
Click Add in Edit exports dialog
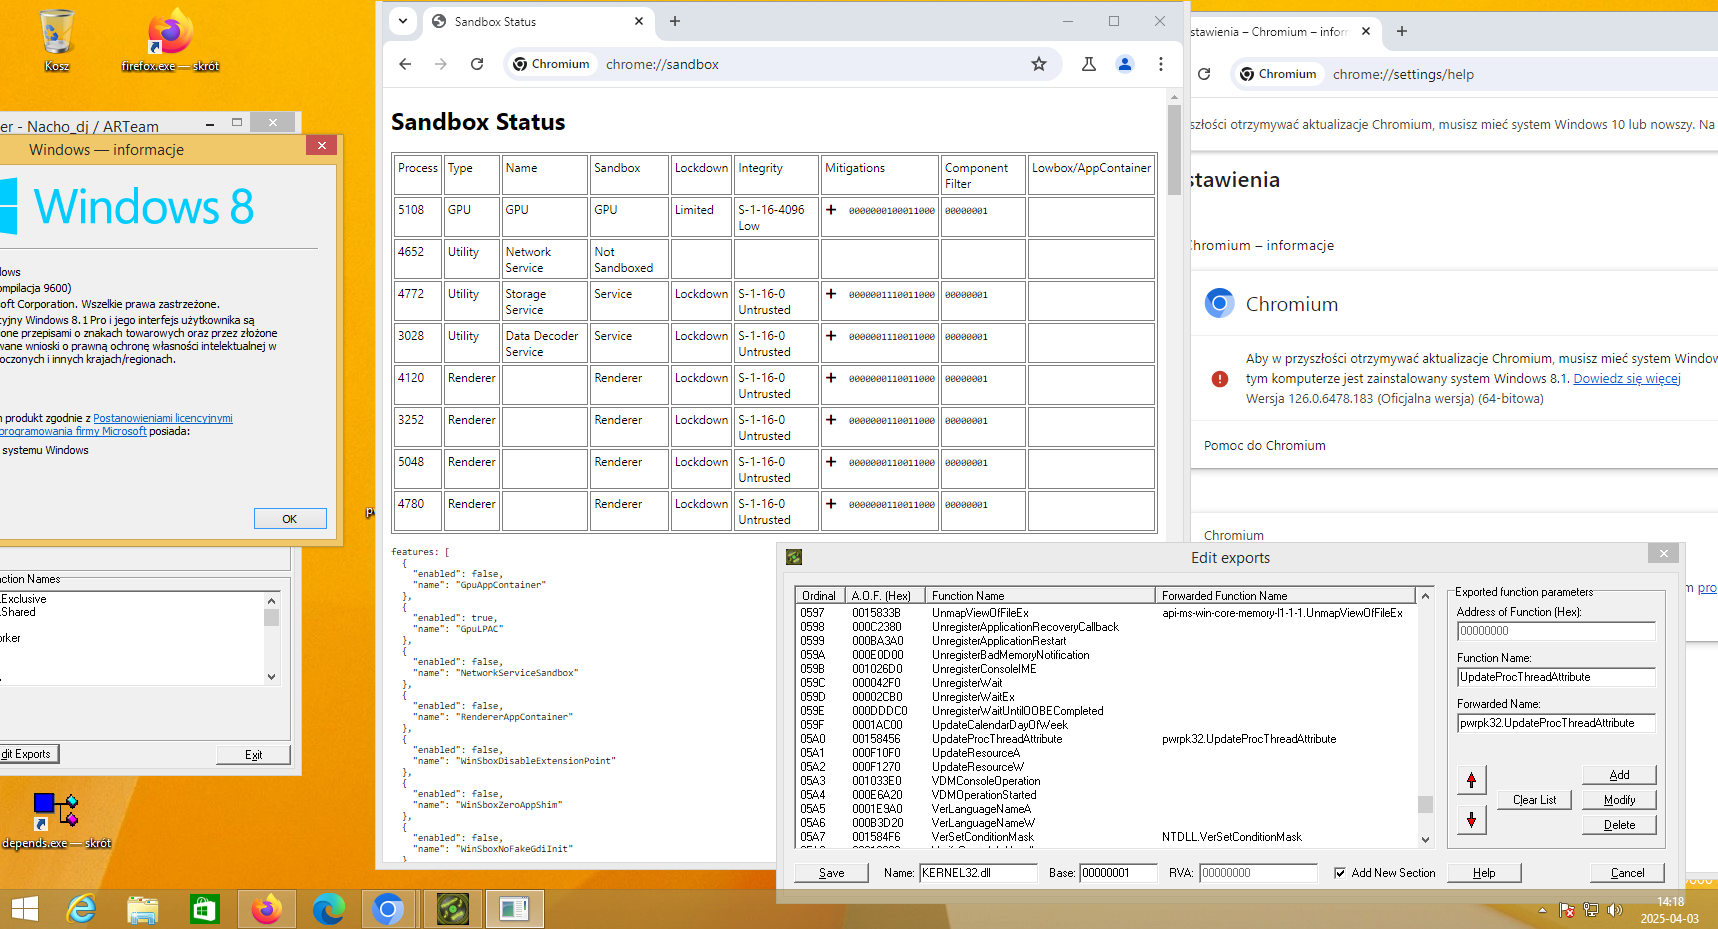coord(1619,775)
